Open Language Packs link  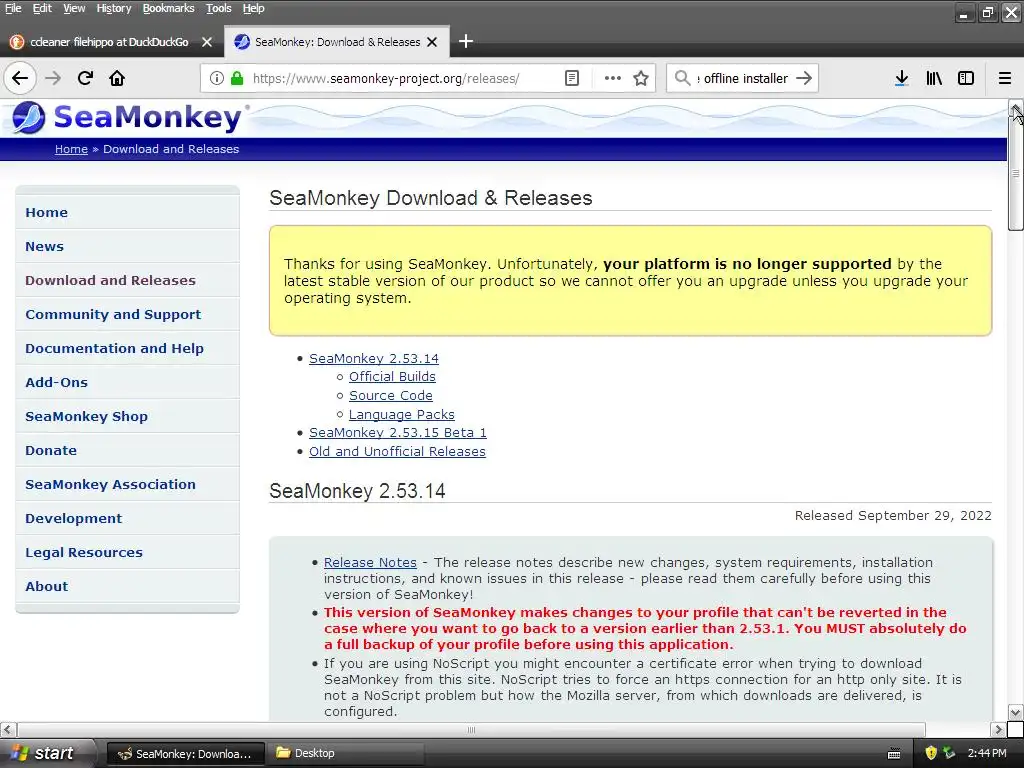coord(402,414)
